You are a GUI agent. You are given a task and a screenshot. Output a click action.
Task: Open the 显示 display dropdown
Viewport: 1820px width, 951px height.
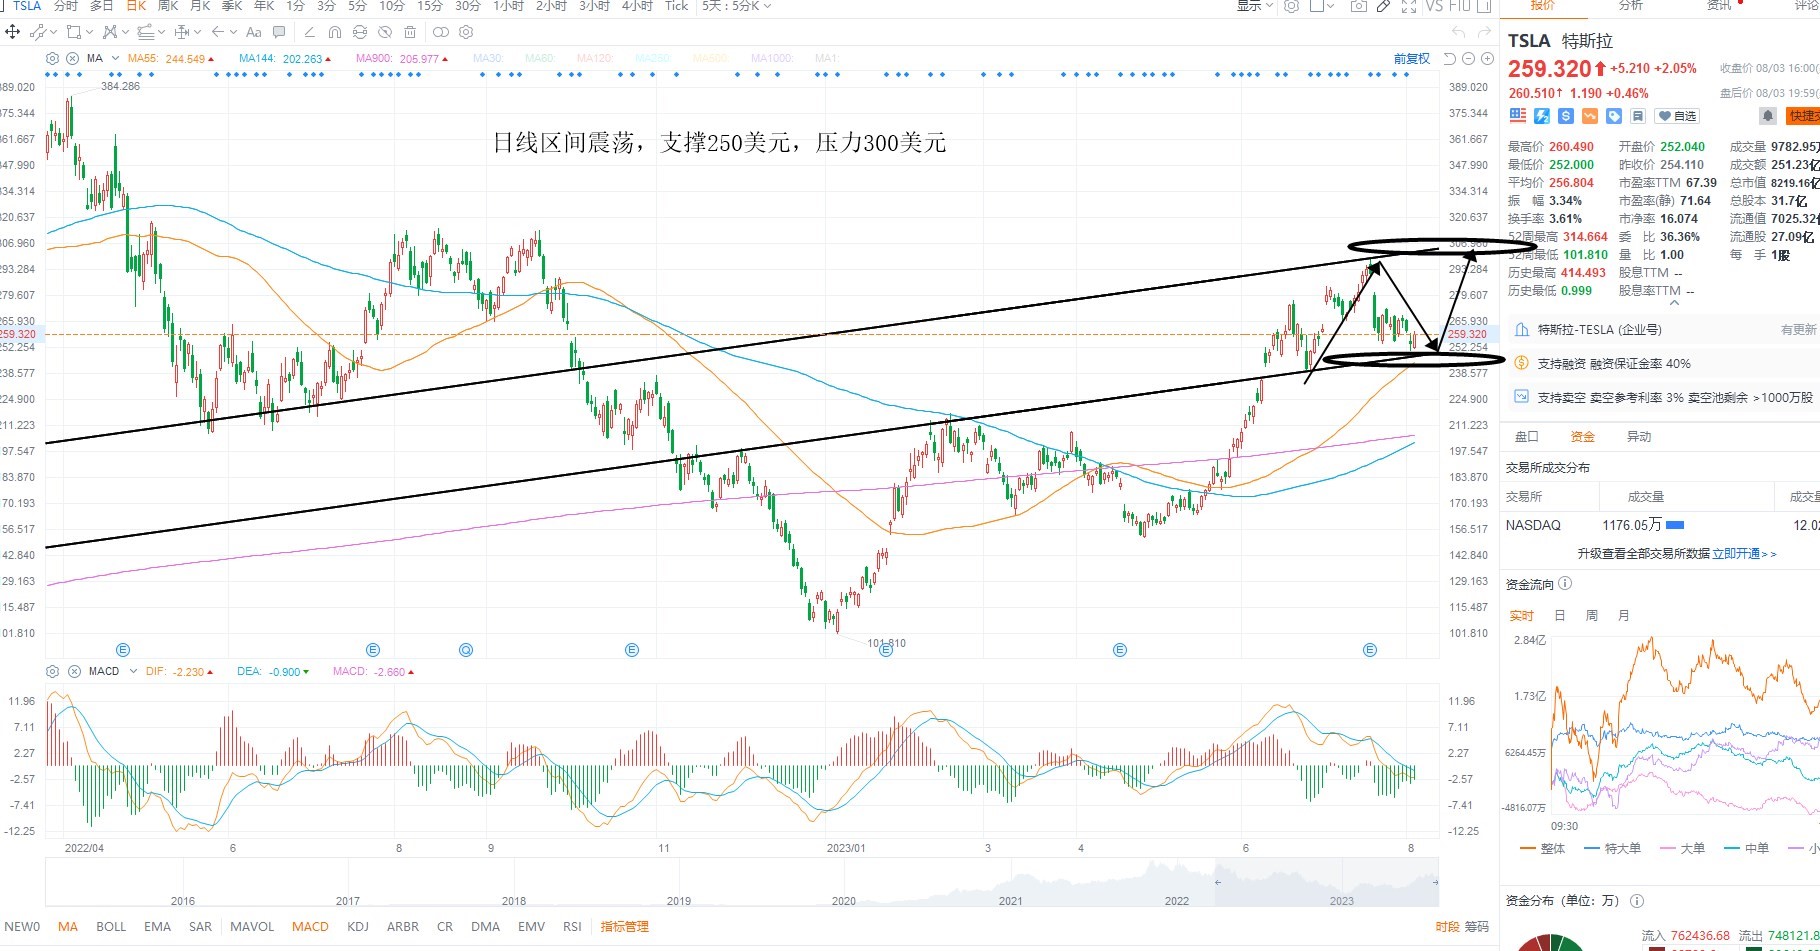click(1255, 6)
